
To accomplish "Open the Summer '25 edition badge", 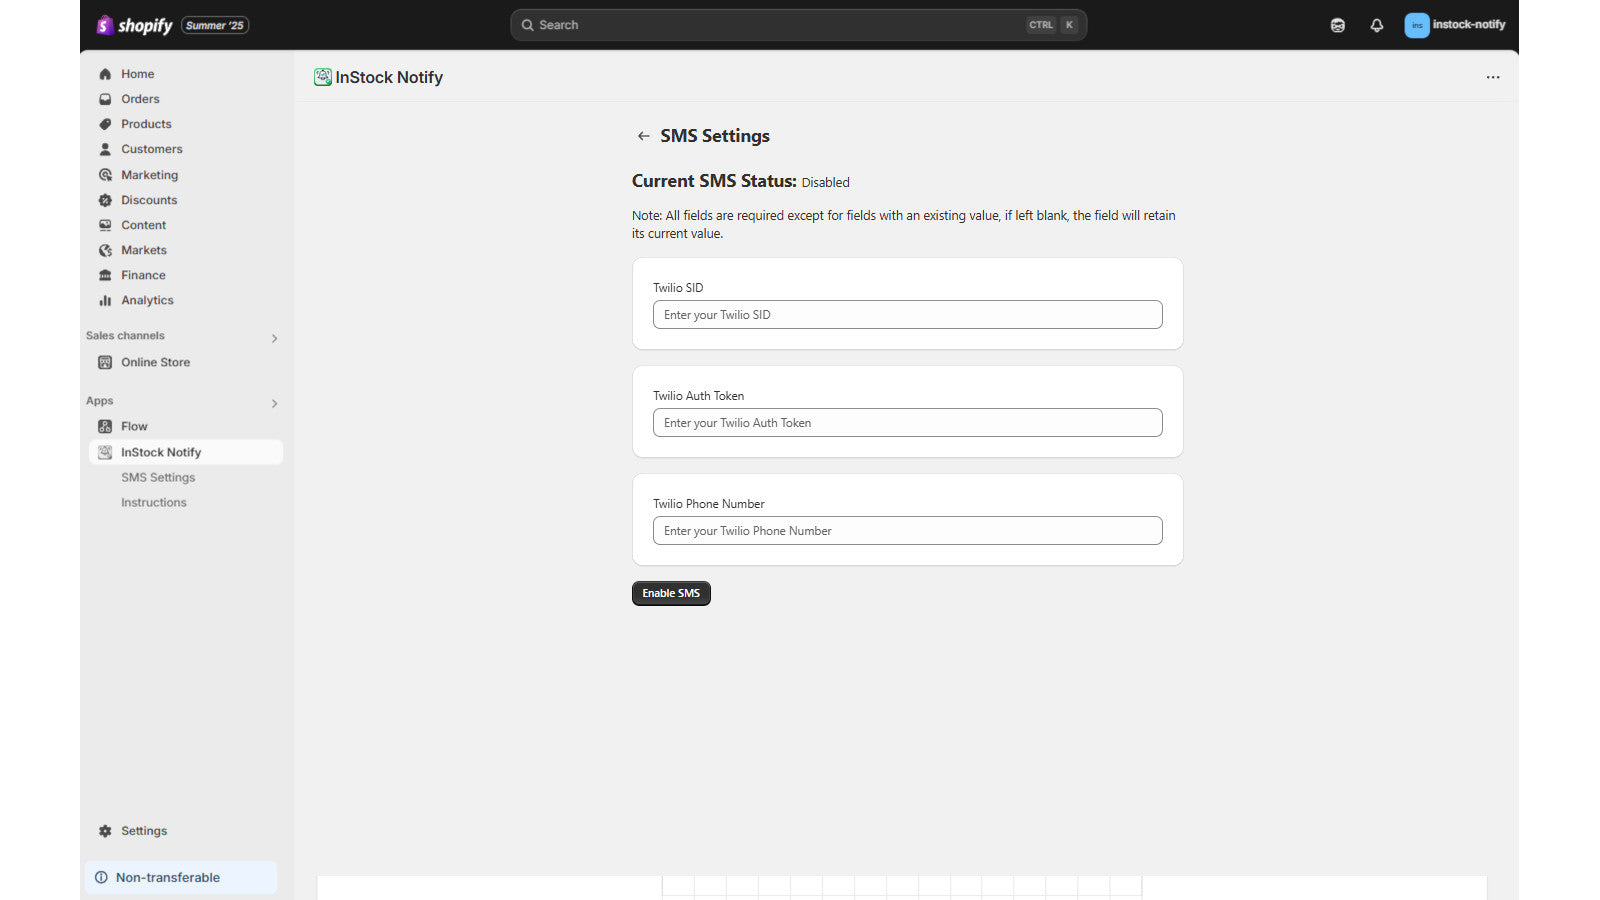I will 215,25.
